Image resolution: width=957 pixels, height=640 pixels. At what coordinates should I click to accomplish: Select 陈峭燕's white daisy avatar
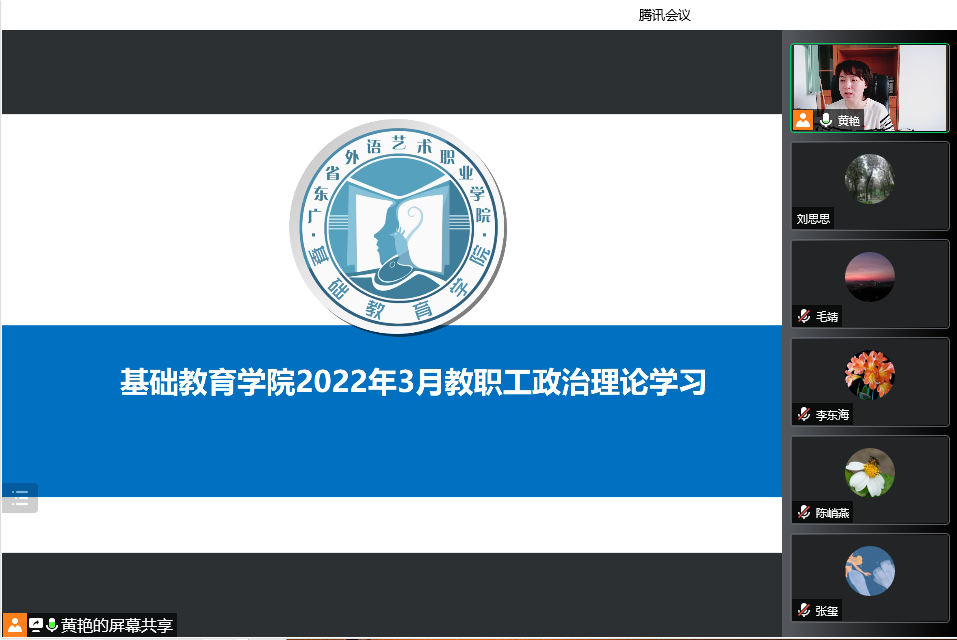point(870,473)
